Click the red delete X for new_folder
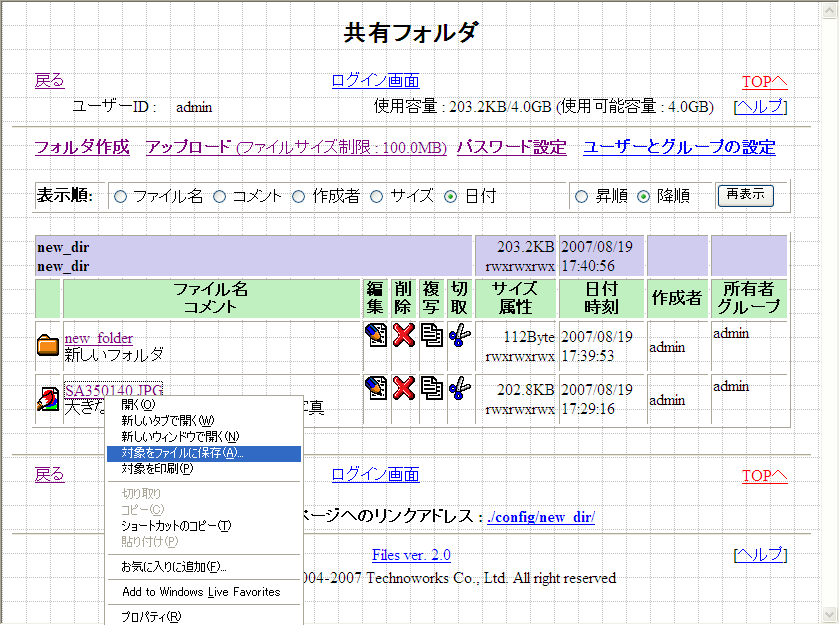 (404, 335)
